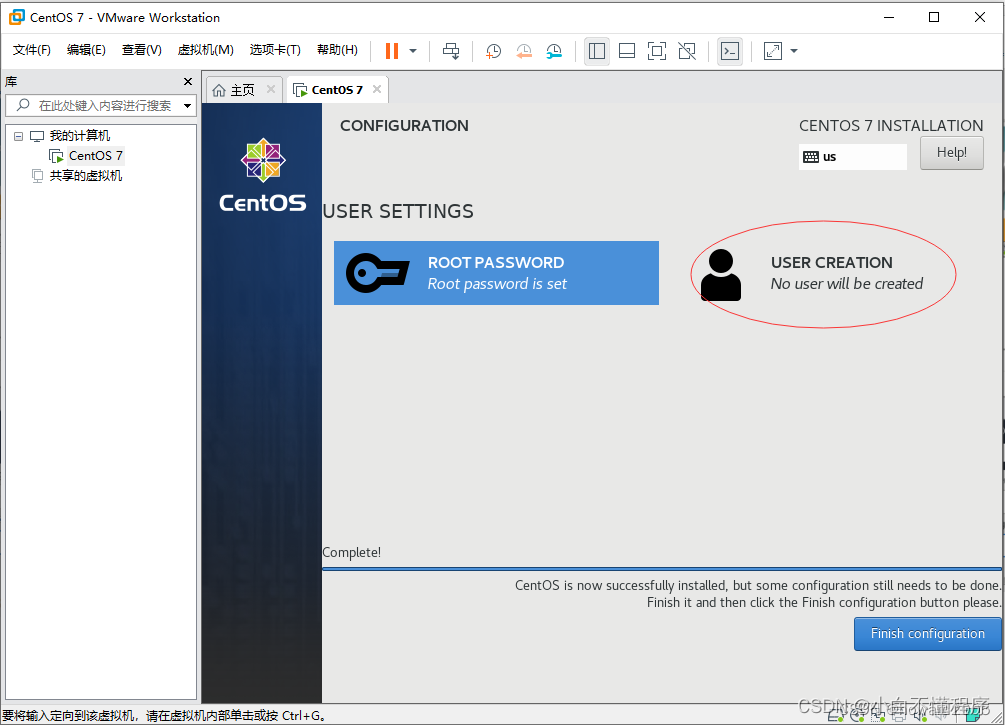Click the 'CENTOS 7 INSTALLATION' text
Screen dimensions: 1005x725
tap(891, 126)
